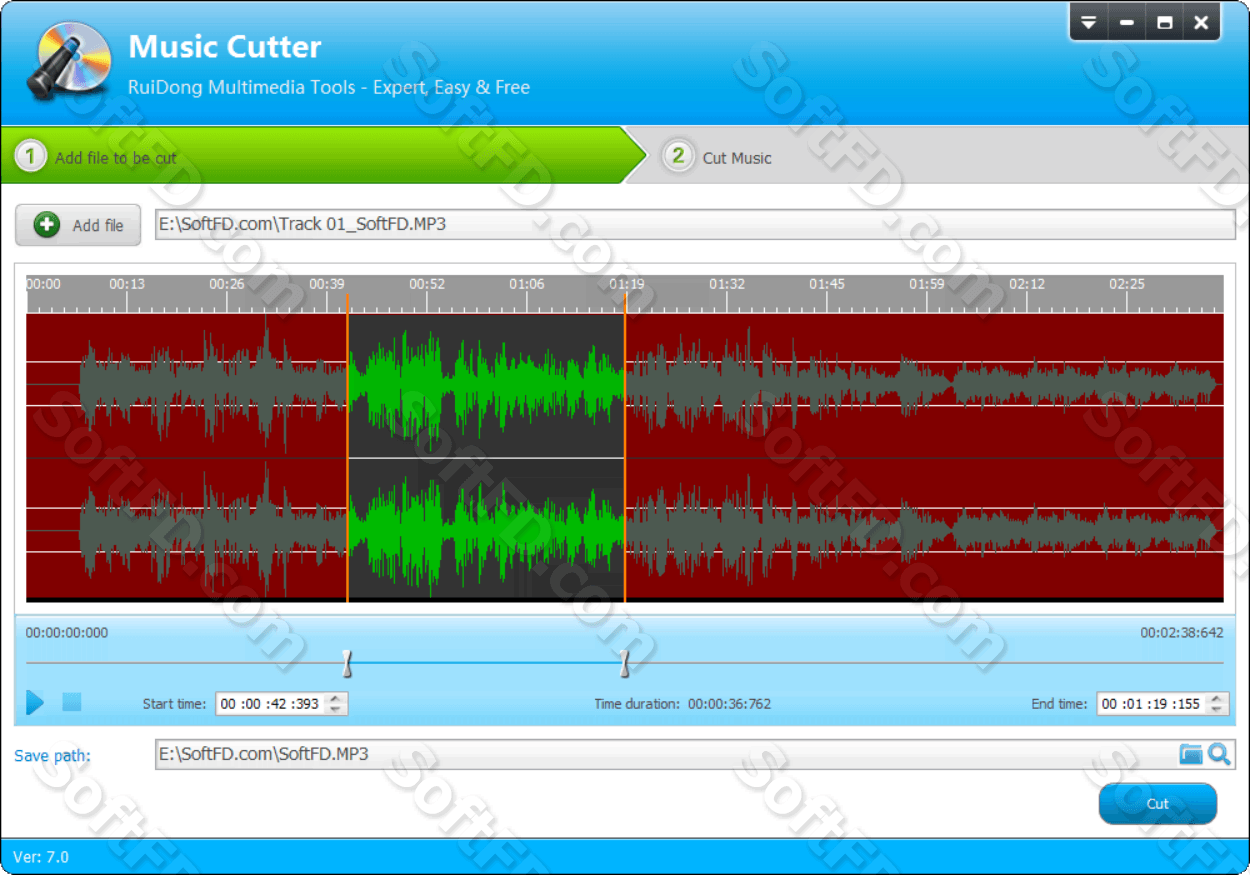Click the RuiDong Multimedia Tools subtitle
Screen dimensions: 1250x875
pos(329,87)
